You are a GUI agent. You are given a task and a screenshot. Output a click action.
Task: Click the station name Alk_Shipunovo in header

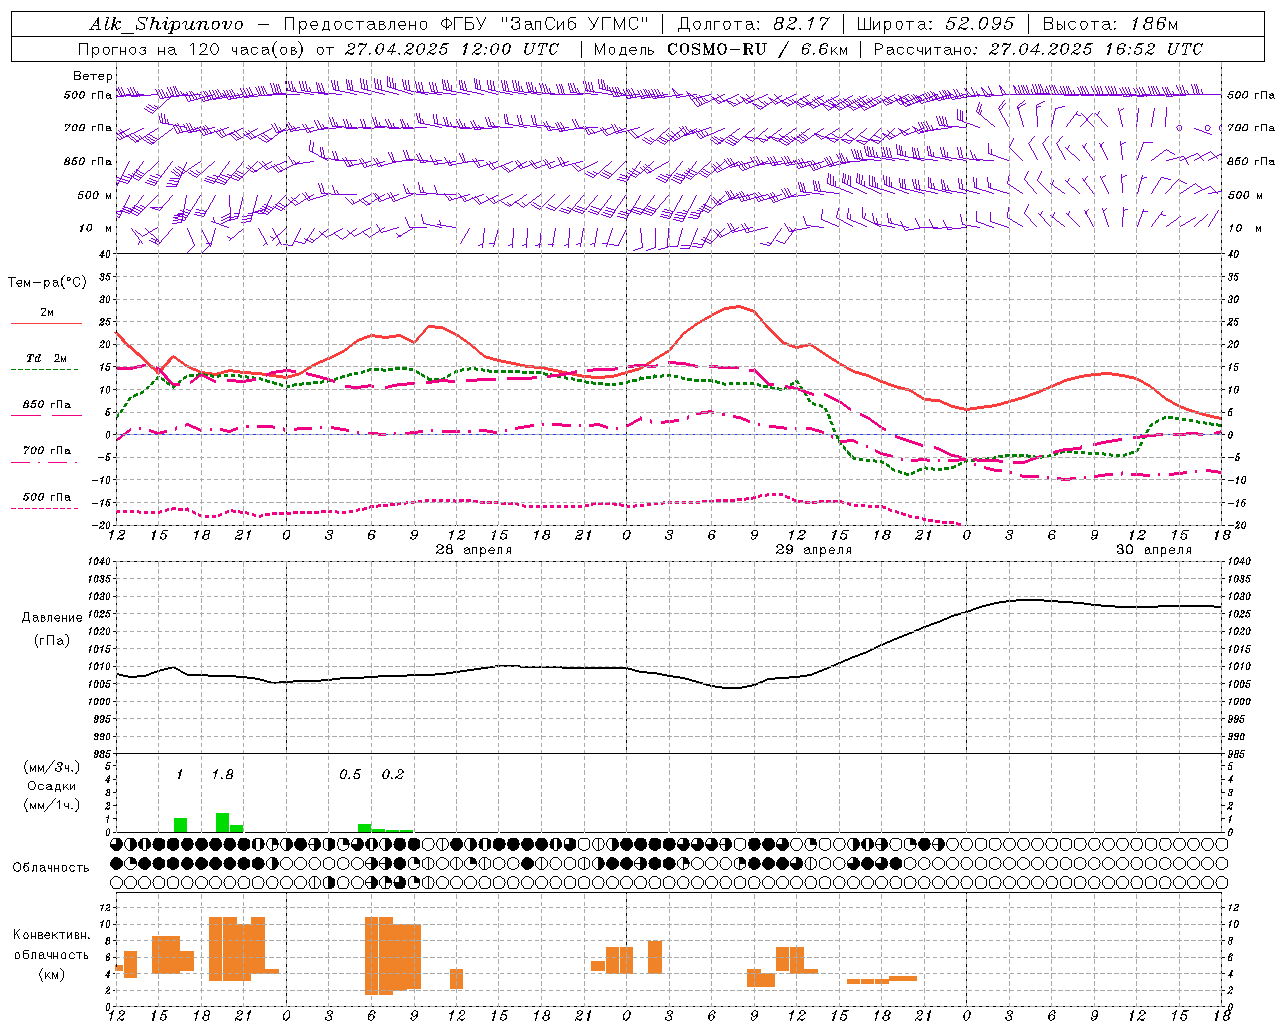(166, 24)
